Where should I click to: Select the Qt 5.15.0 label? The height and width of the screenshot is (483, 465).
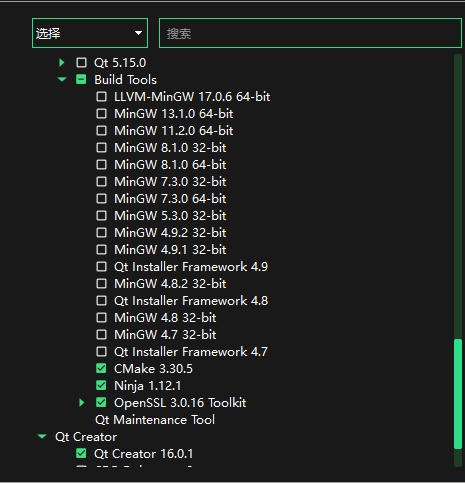pyautogui.click(x=120, y=62)
